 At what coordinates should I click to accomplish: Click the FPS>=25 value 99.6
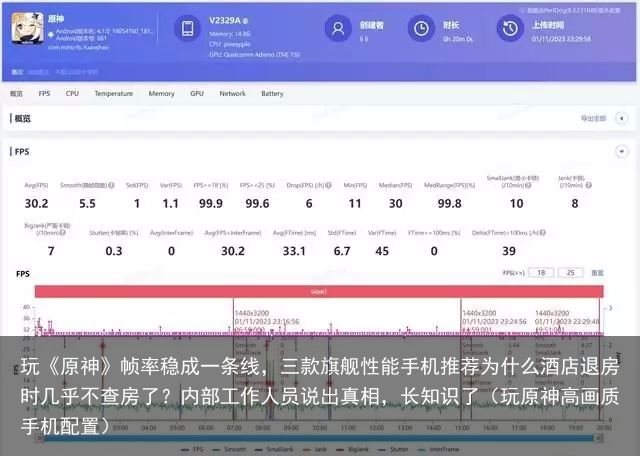[257, 203]
